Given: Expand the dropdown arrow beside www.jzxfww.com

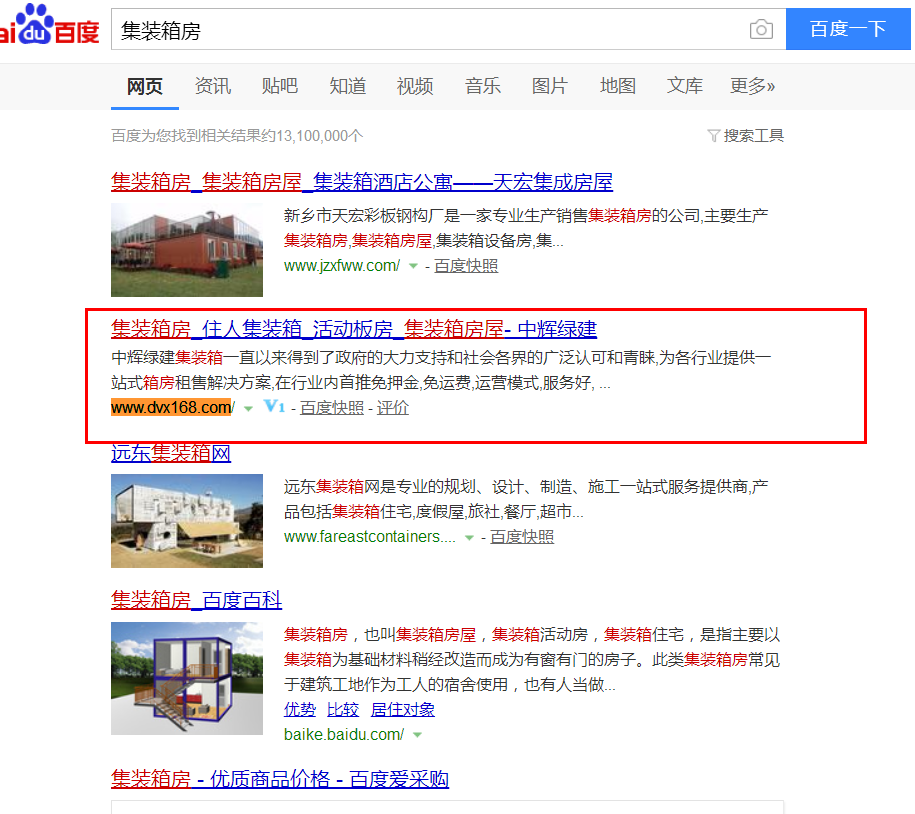Looking at the screenshot, I should pos(413,267).
